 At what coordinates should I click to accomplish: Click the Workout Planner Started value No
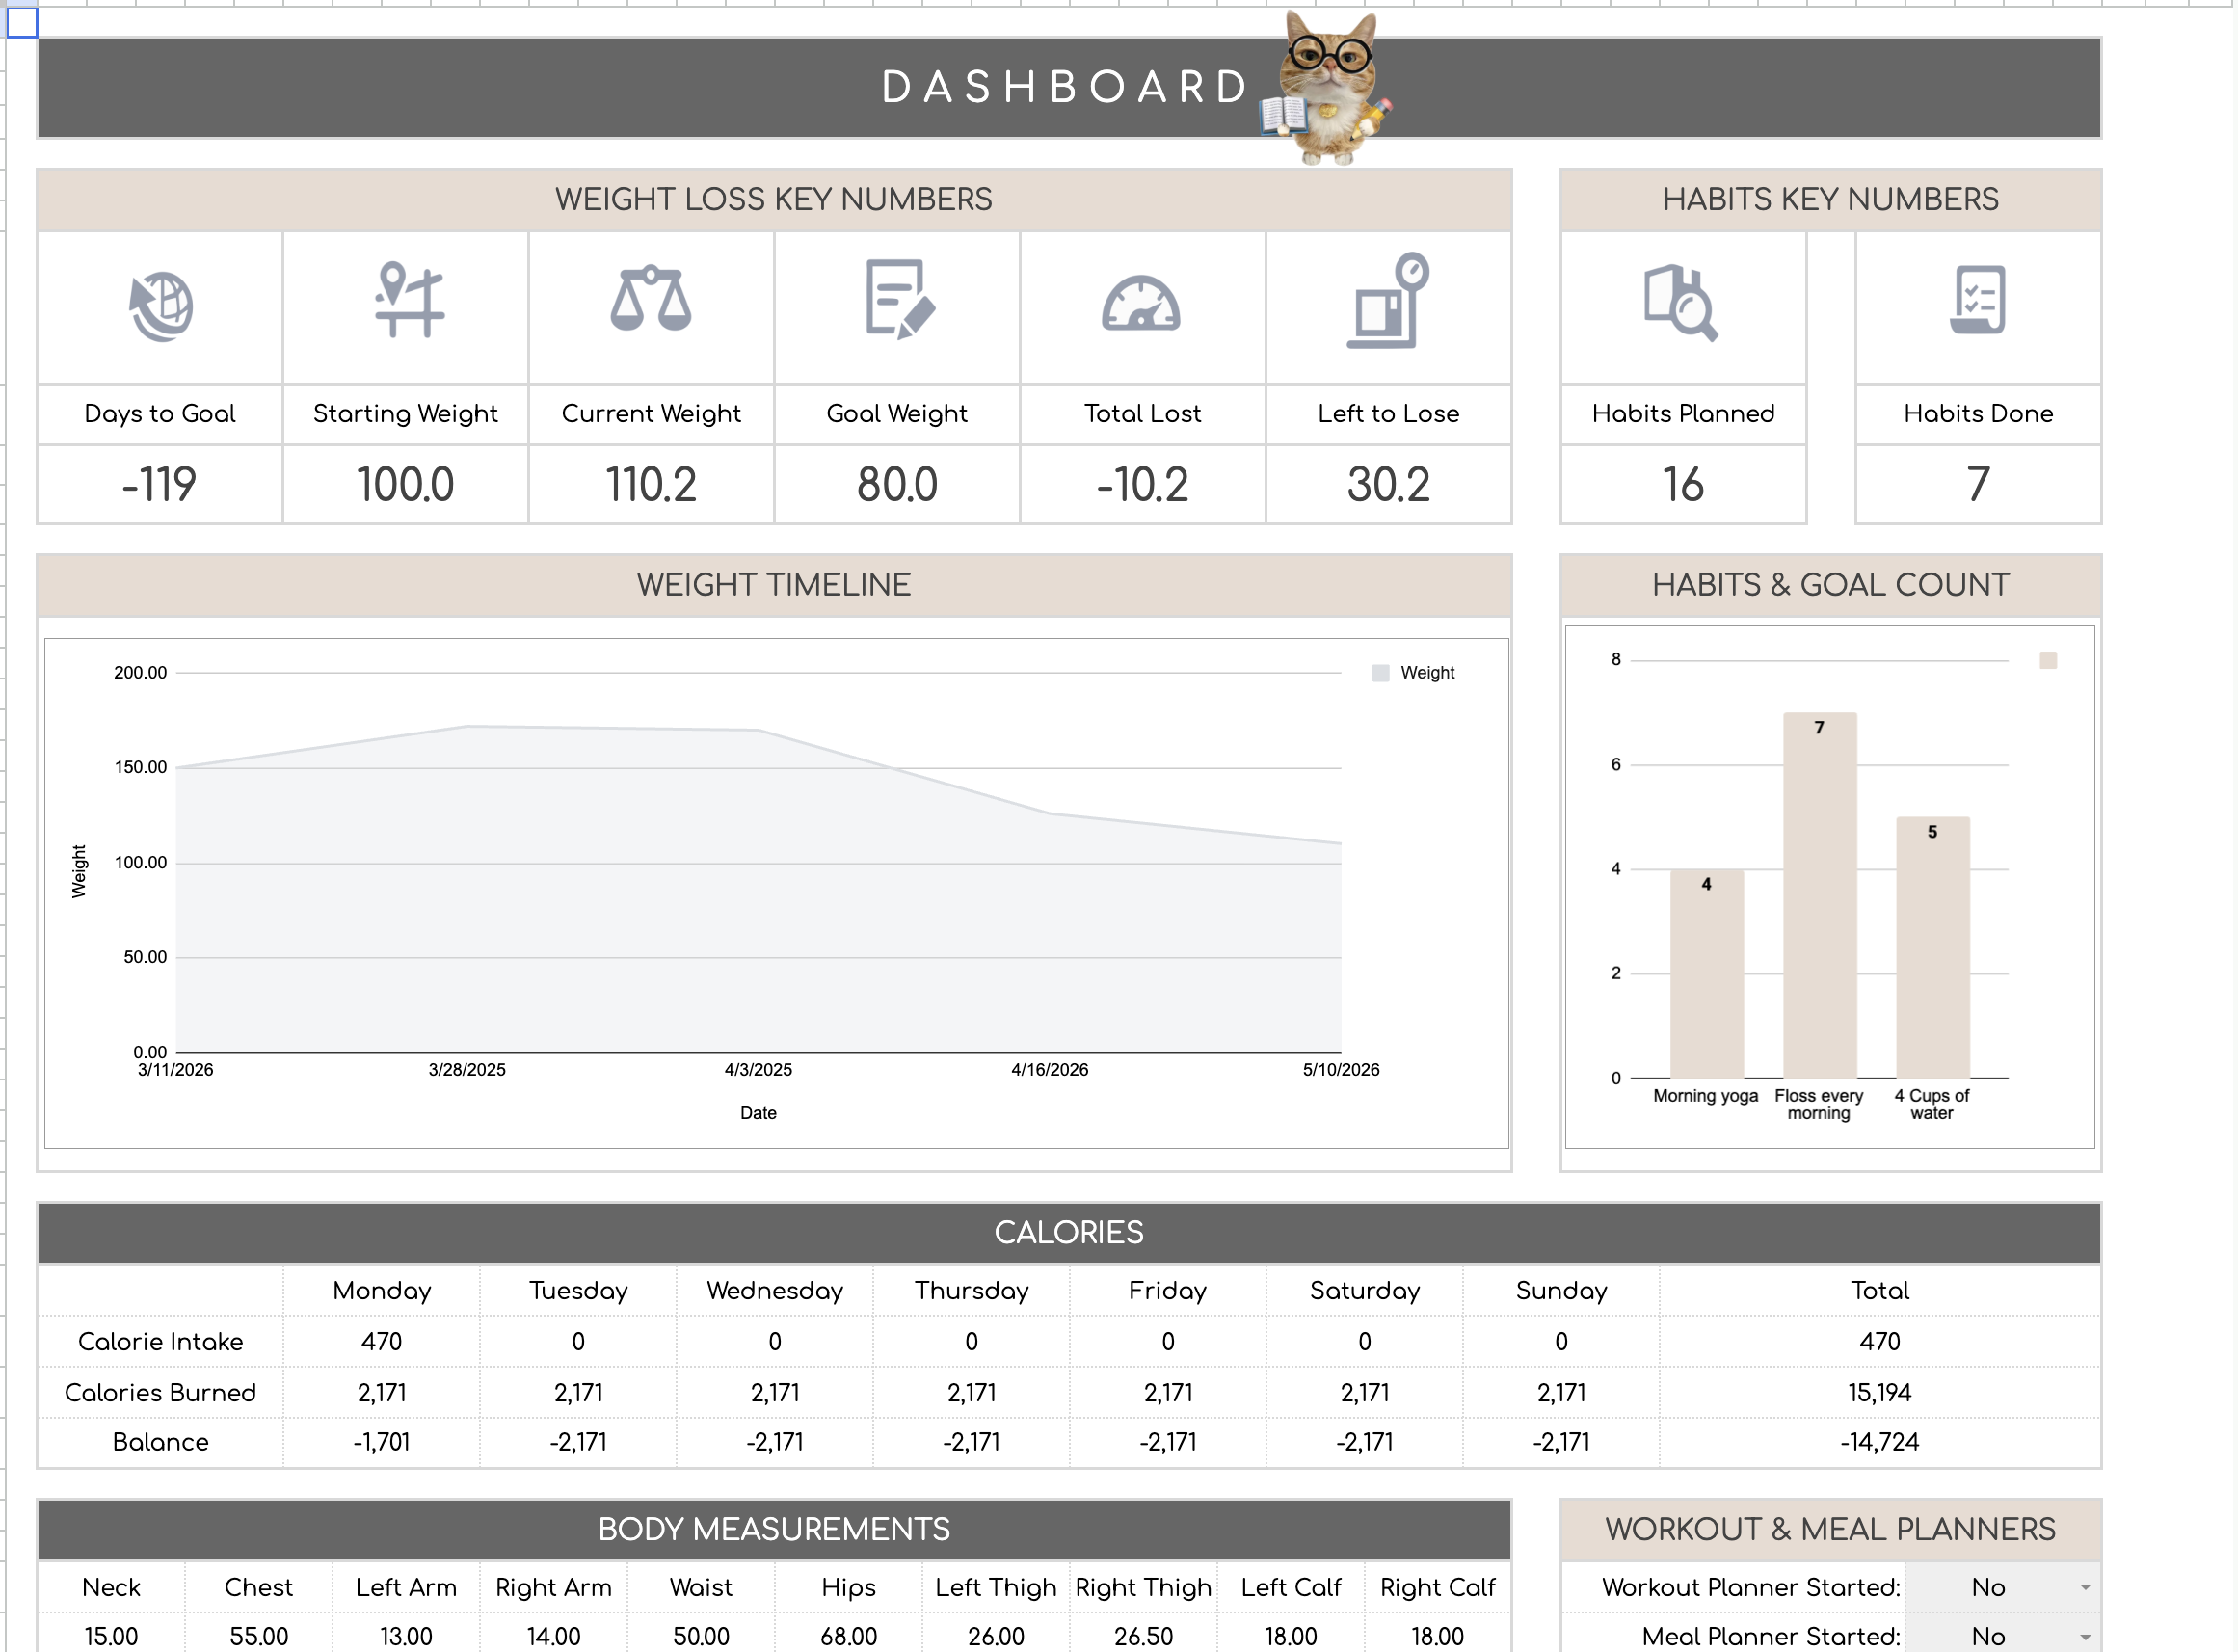(1988, 1587)
